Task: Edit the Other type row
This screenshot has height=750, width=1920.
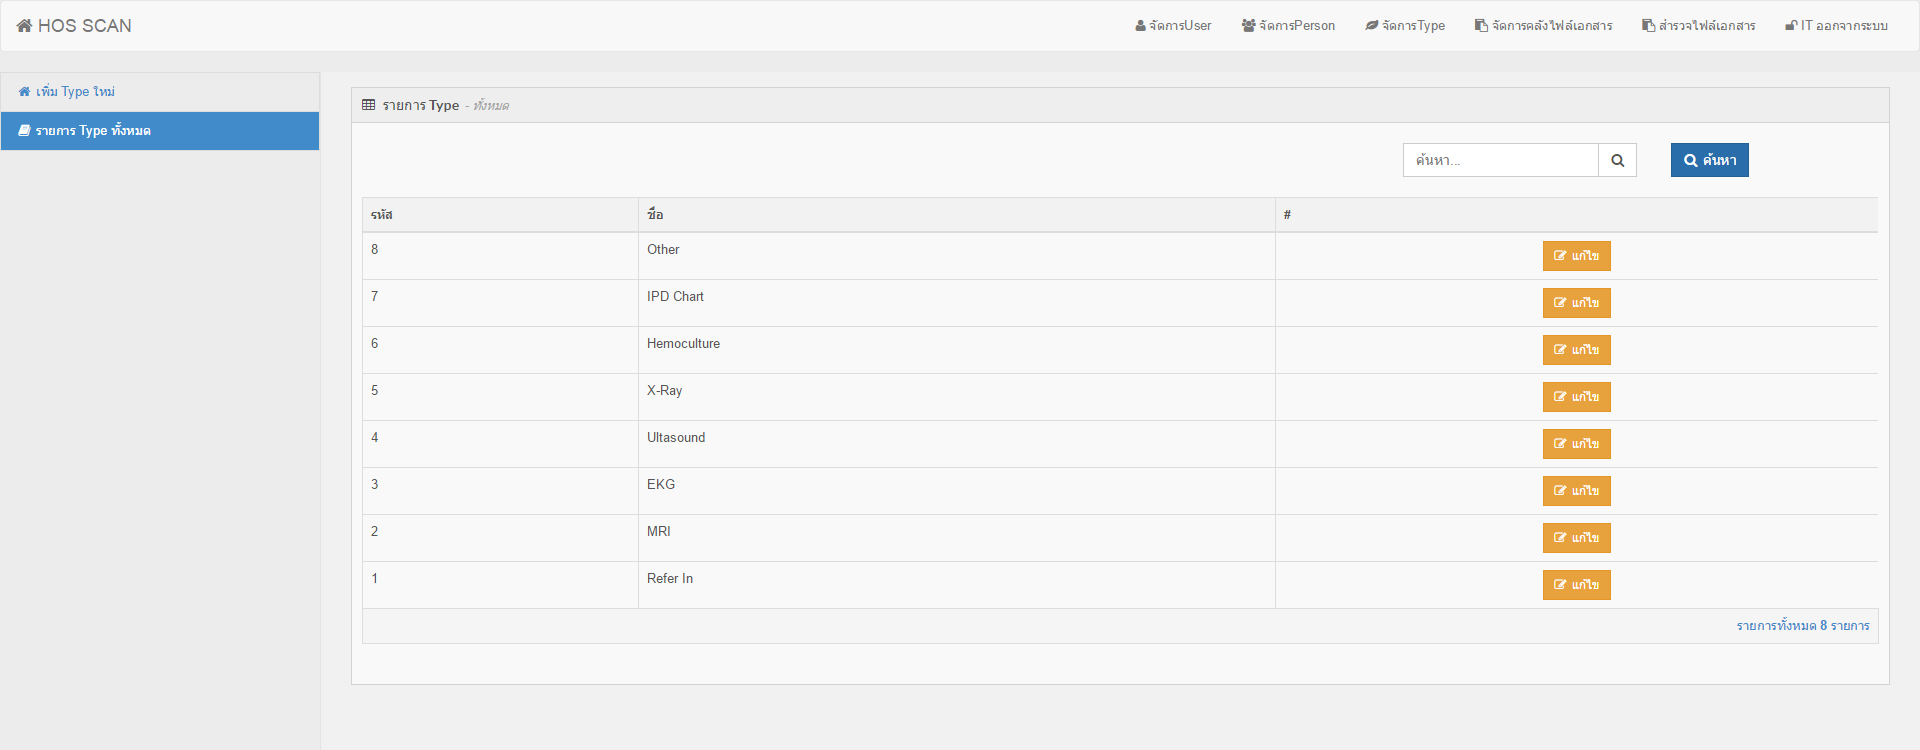Action: (1576, 256)
